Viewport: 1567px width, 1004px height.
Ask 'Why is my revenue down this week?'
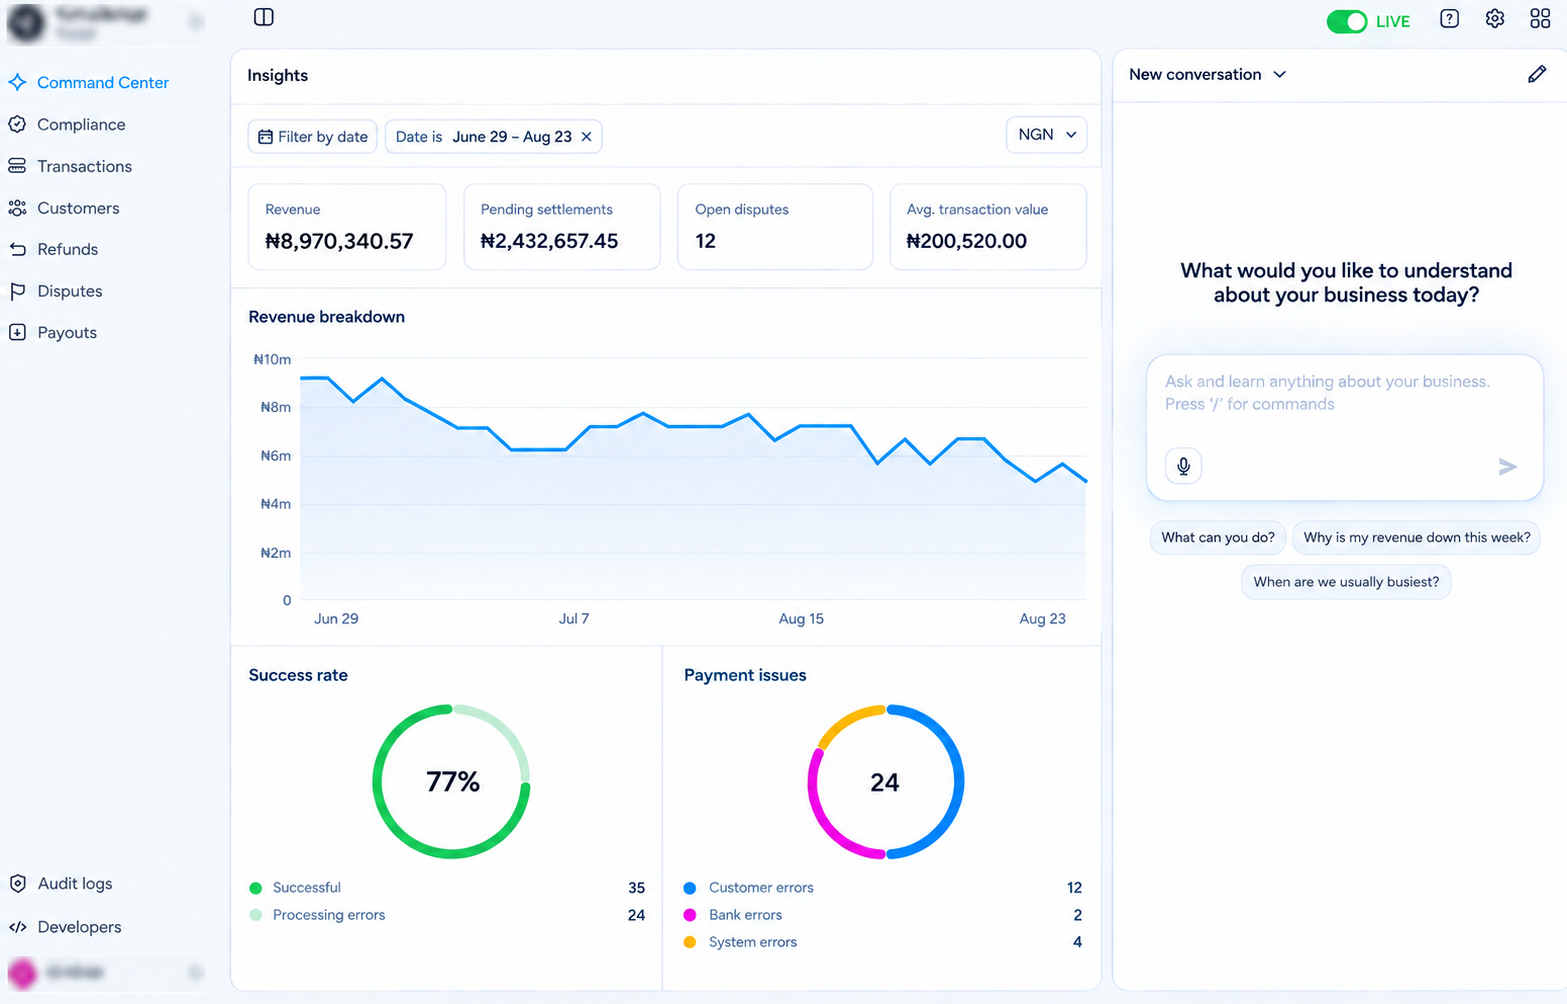coord(1417,537)
